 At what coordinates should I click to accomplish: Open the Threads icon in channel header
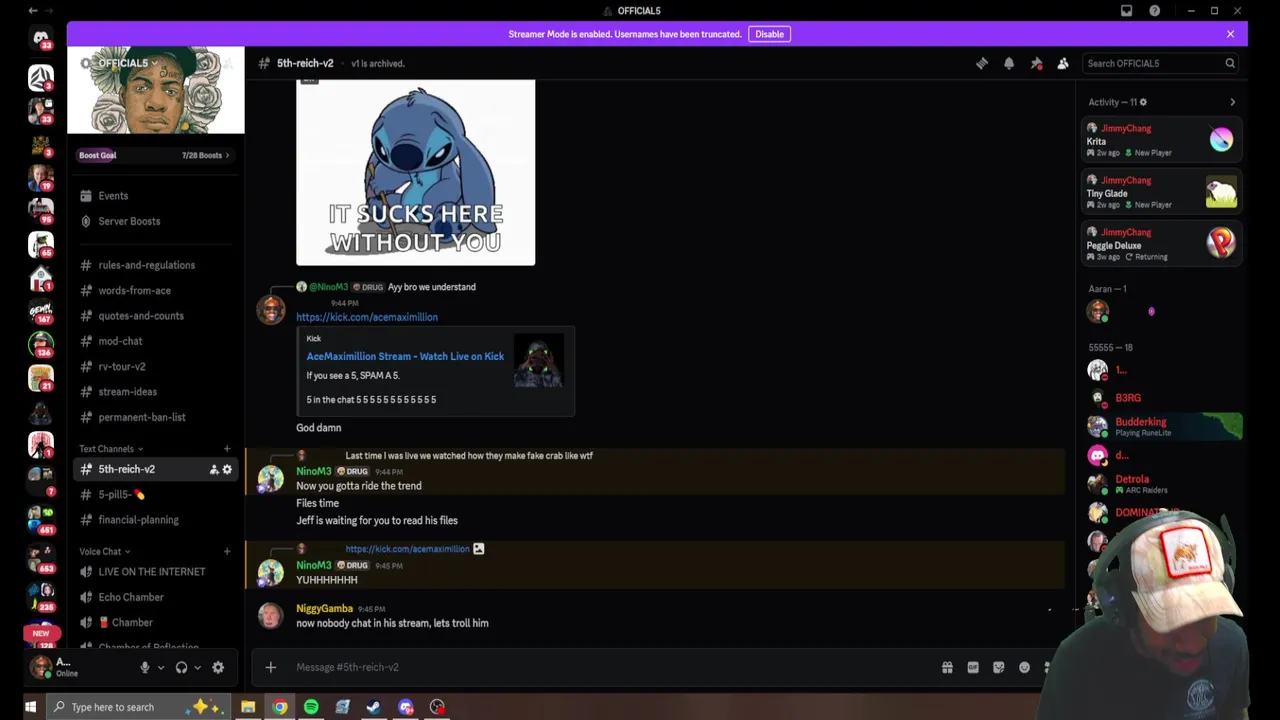[982, 63]
